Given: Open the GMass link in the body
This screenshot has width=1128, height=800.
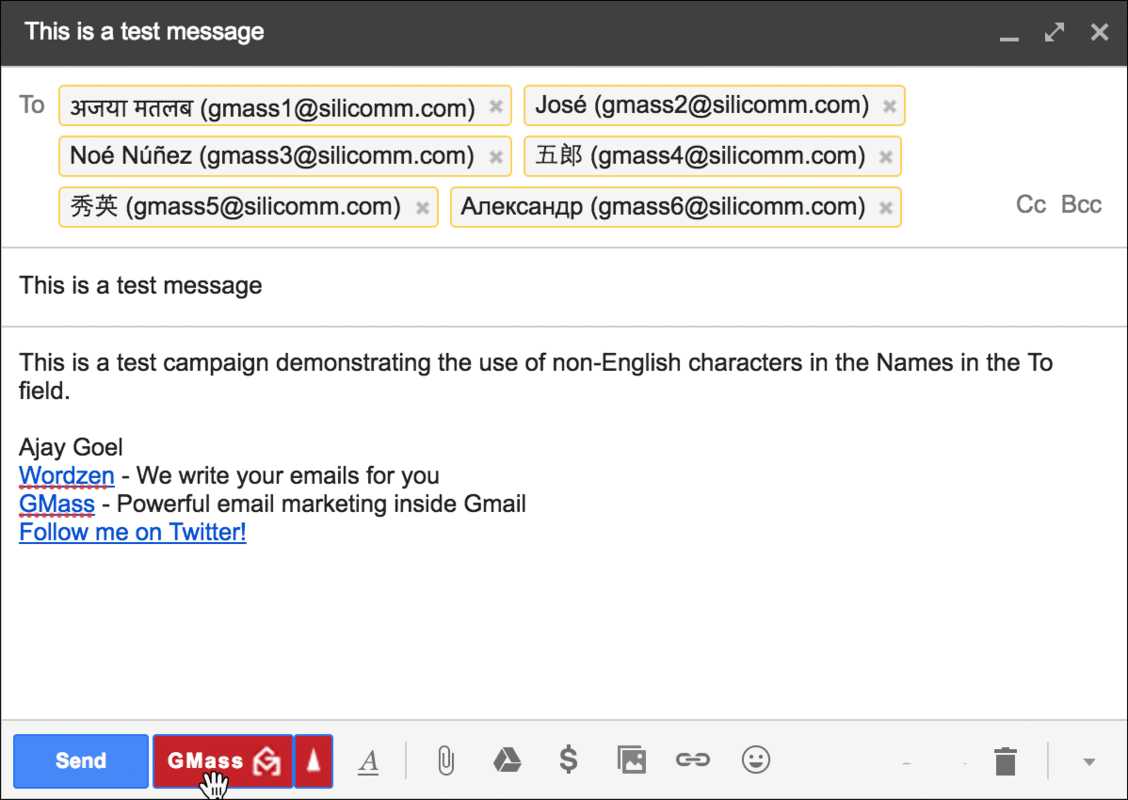Looking at the screenshot, I should pyautogui.click(x=56, y=503).
